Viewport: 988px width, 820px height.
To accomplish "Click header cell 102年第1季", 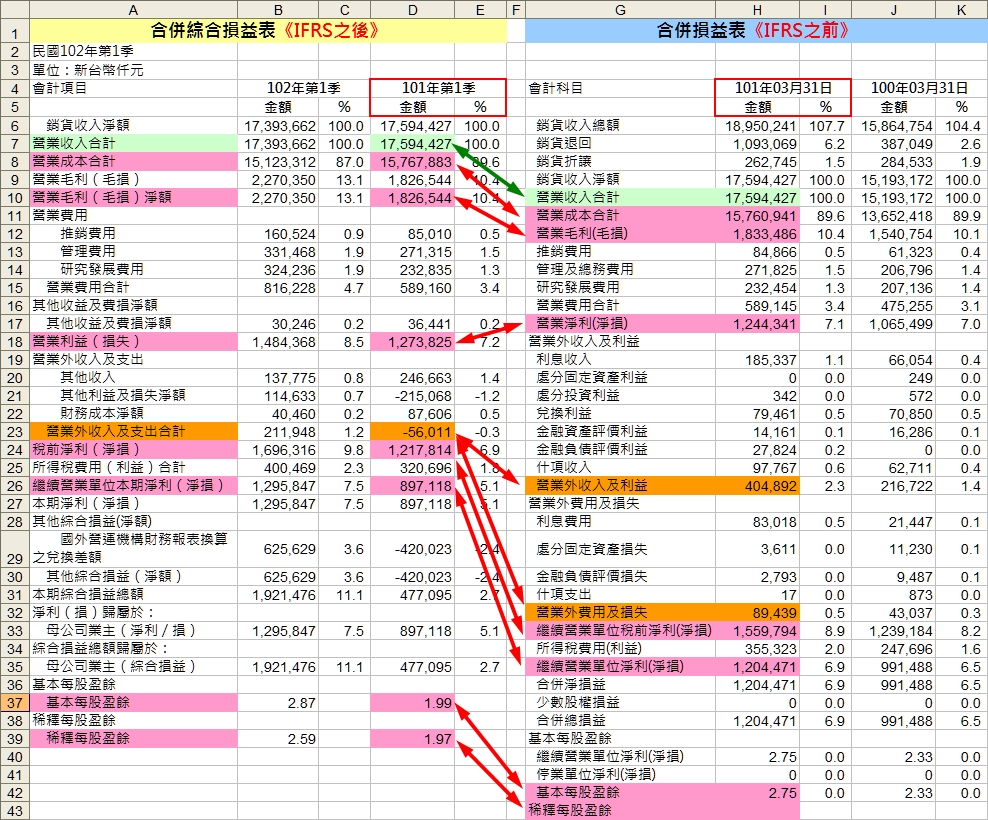I will point(304,88).
